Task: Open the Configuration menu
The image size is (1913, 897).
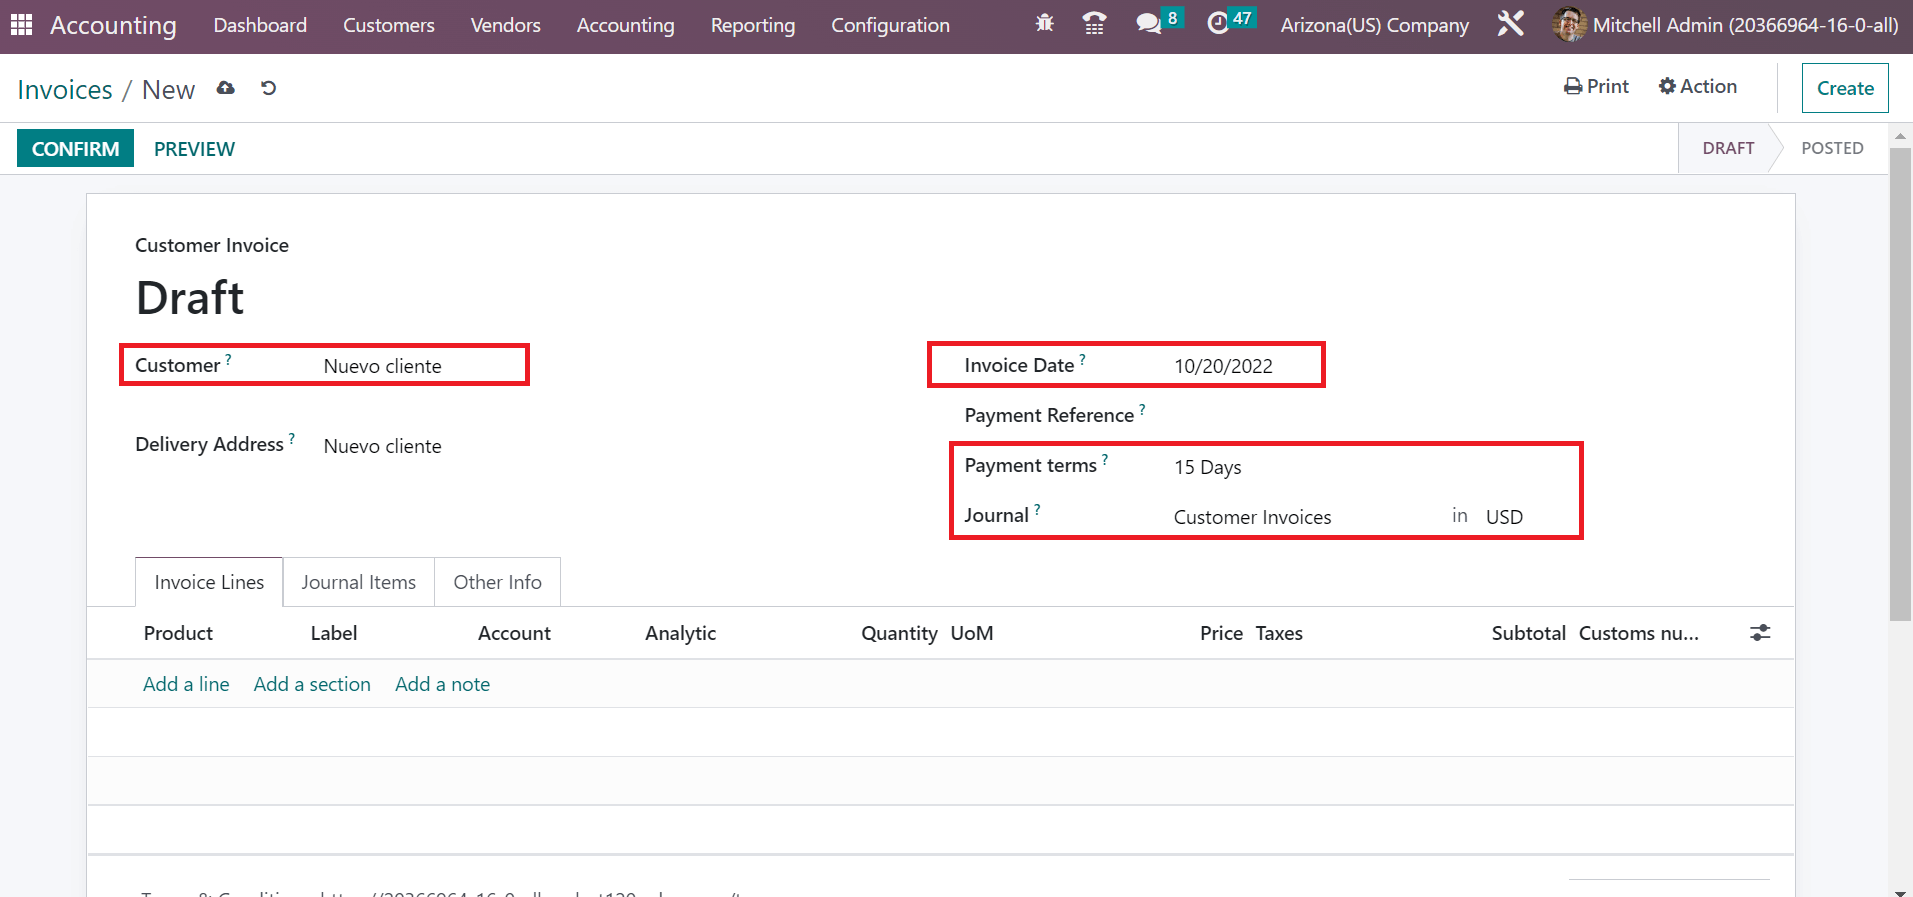Action: pyautogui.click(x=891, y=25)
